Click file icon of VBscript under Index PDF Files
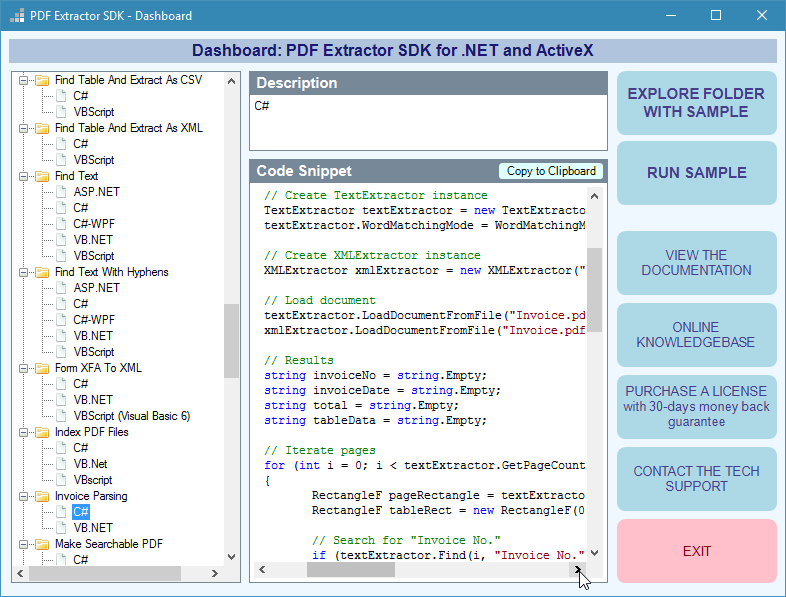The width and height of the screenshot is (786, 597). point(61,480)
